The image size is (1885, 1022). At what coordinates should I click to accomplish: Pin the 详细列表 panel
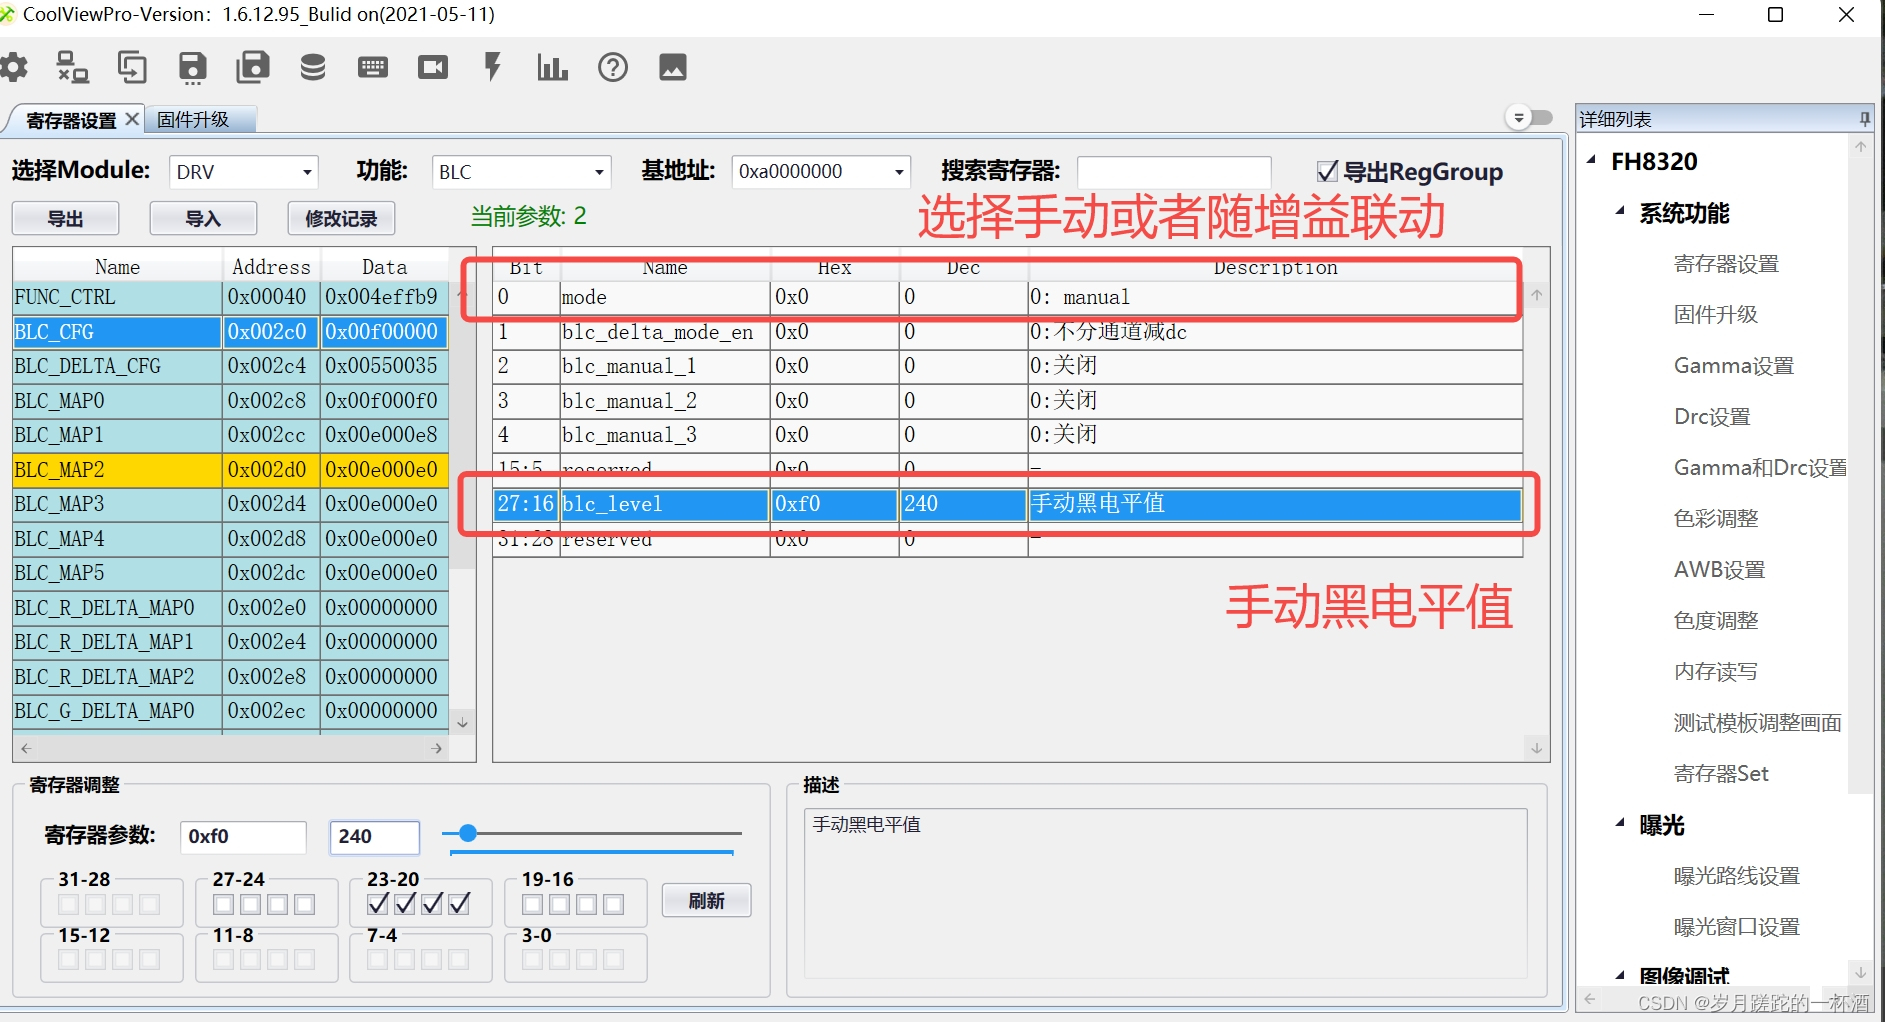point(1864,119)
